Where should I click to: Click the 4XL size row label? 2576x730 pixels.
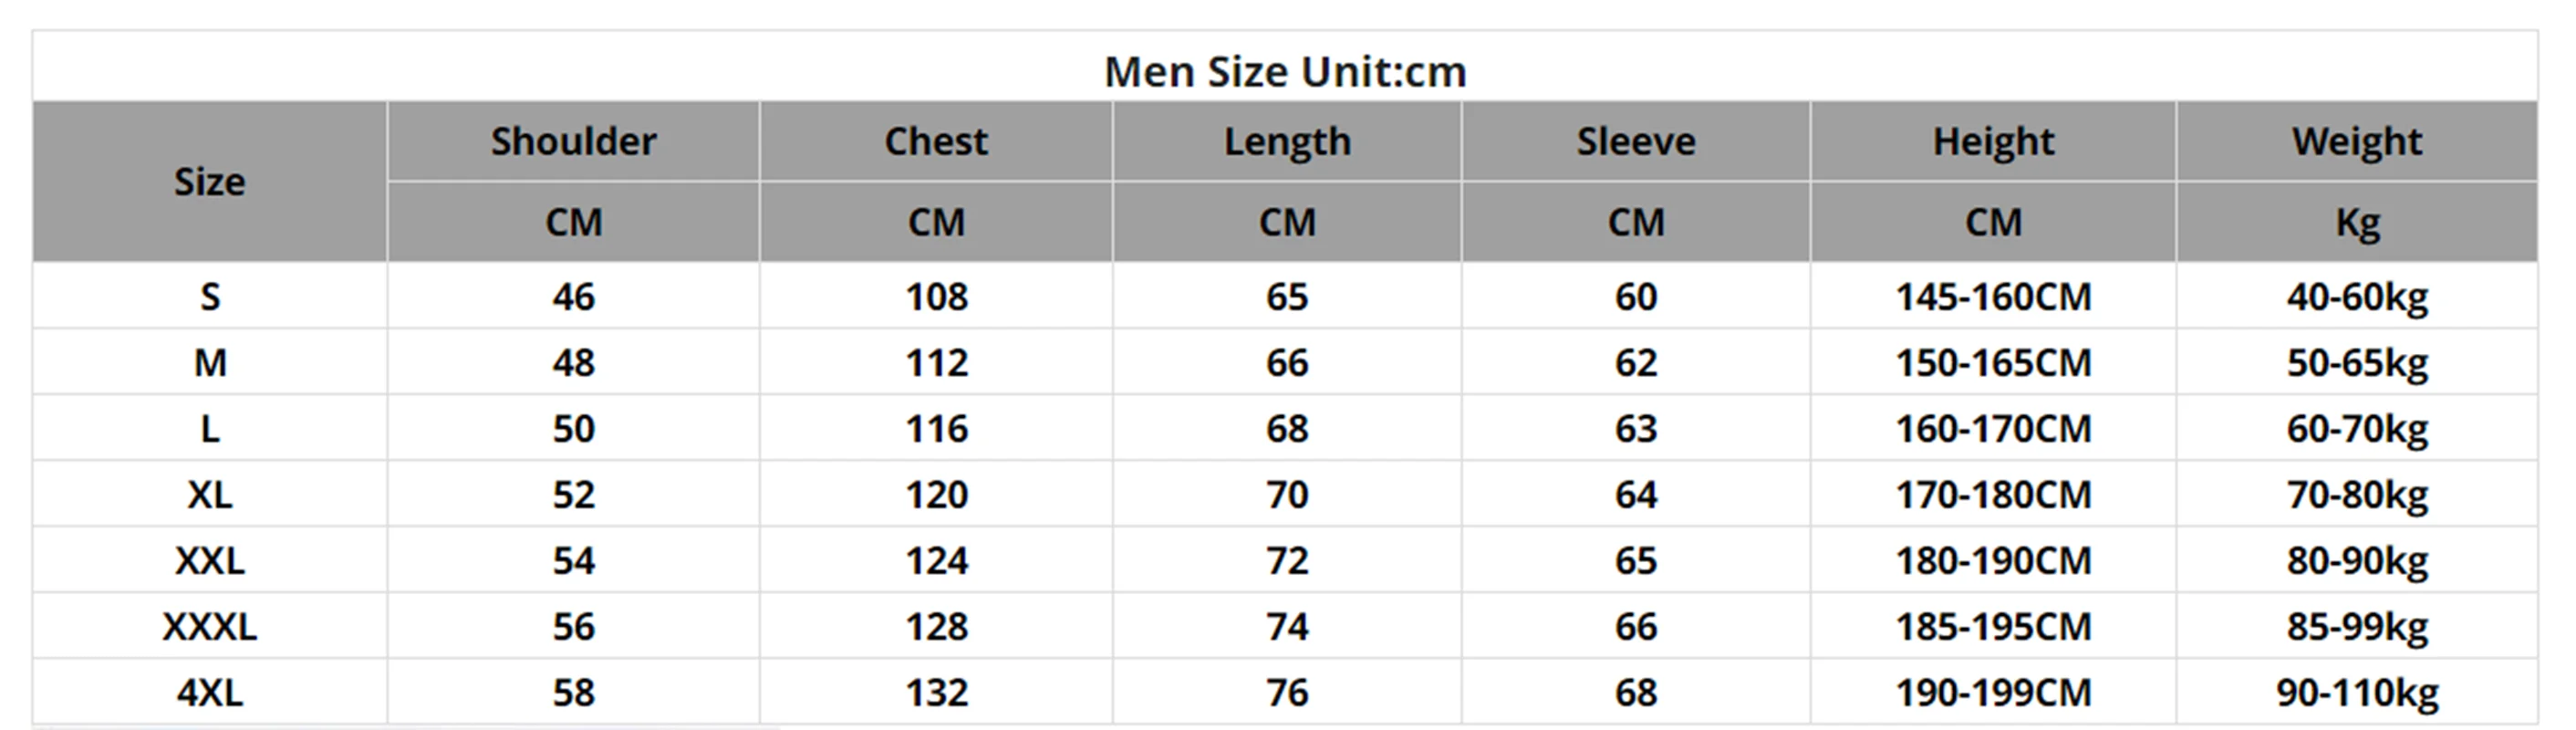coord(209,693)
